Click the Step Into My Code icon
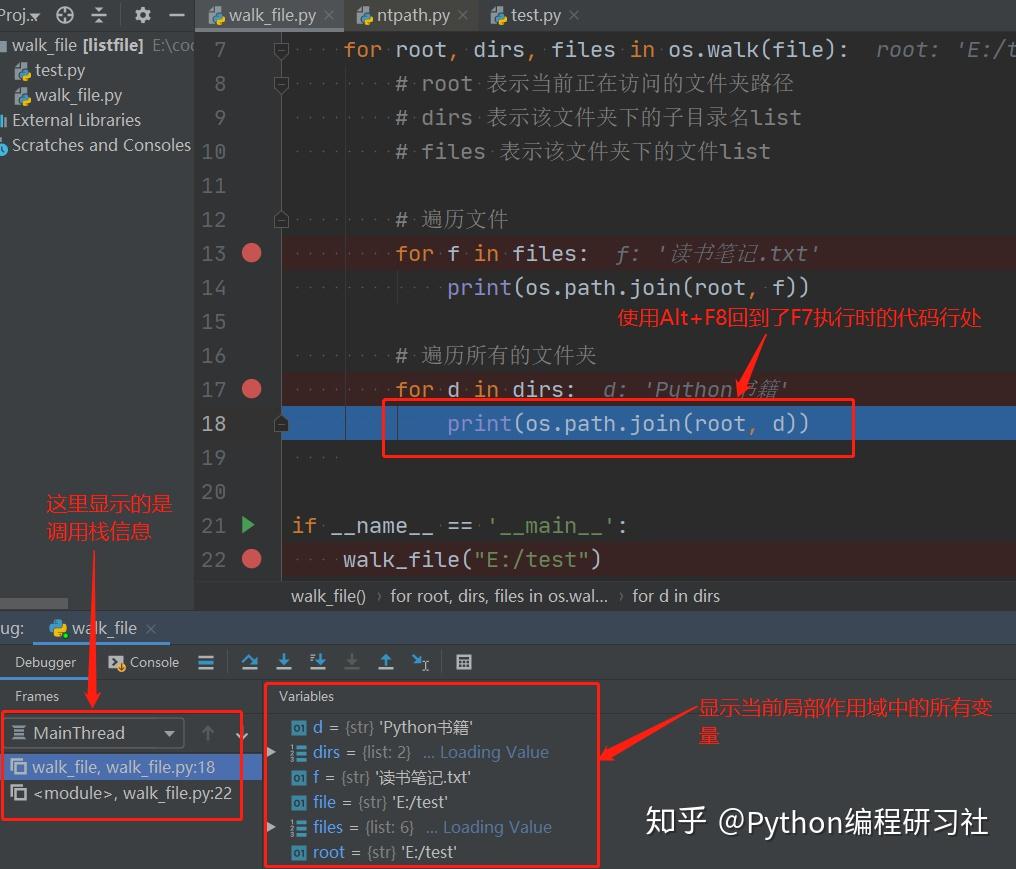 [x=318, y=662]
